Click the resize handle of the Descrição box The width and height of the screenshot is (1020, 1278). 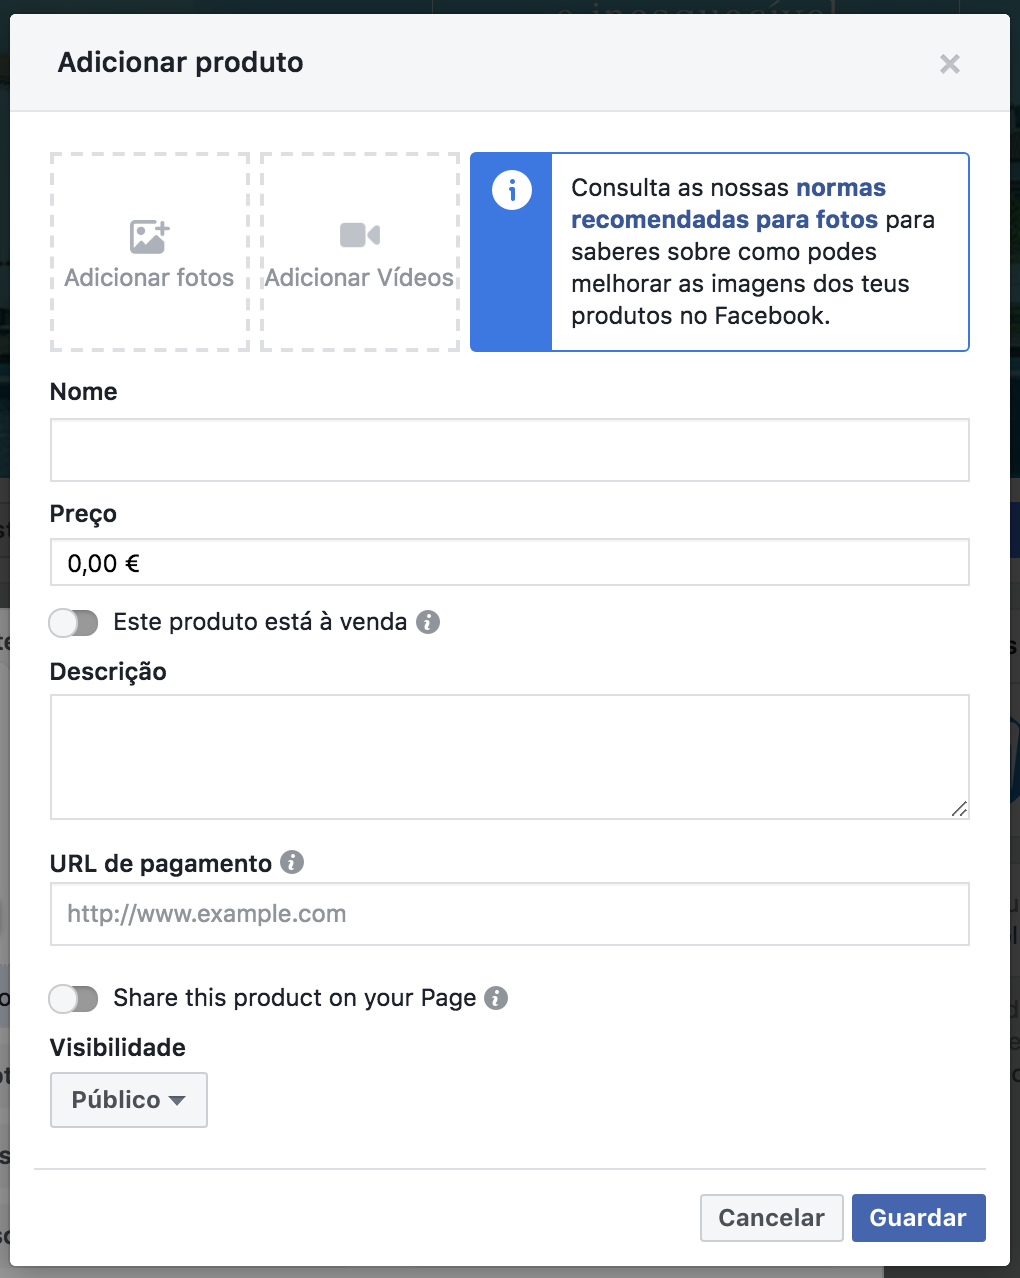960,807
